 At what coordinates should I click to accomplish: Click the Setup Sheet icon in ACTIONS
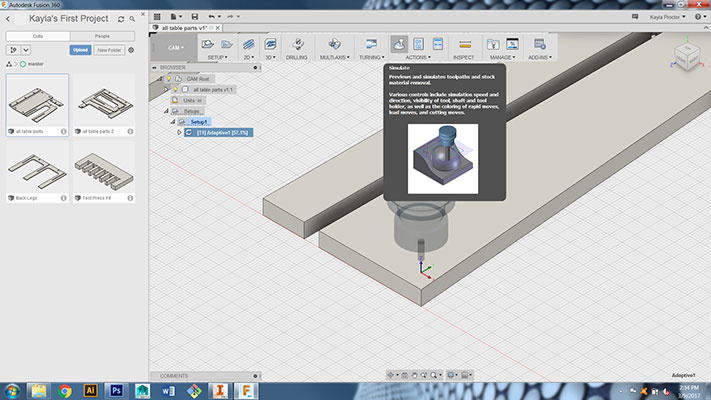[438, 44]
